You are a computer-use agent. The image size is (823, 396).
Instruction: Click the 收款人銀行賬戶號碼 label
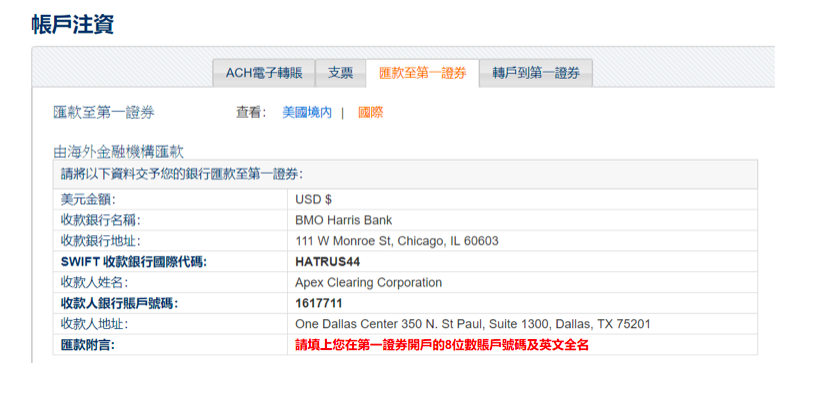point(119,304)
